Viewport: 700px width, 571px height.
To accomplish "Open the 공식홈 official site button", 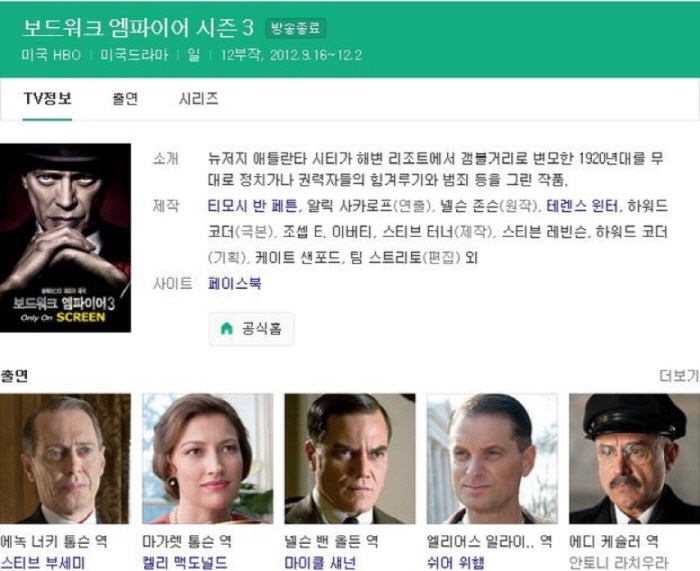I will [x=251, y=329].
